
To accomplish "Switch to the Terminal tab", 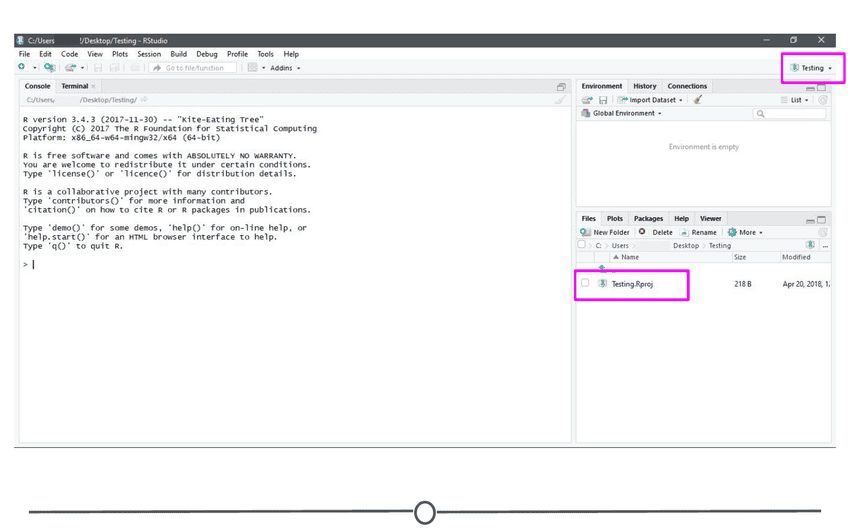I will (x=75, y=86).
